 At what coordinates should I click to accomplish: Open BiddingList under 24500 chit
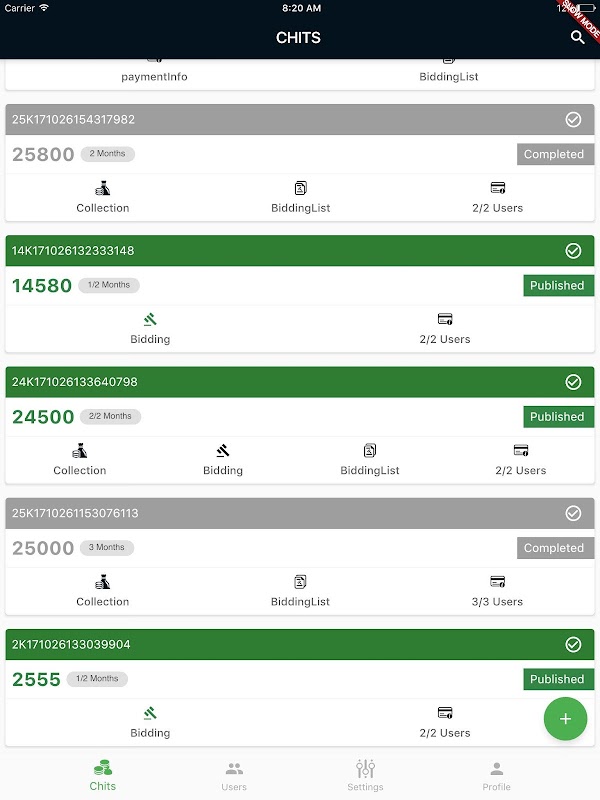[369, 451]
